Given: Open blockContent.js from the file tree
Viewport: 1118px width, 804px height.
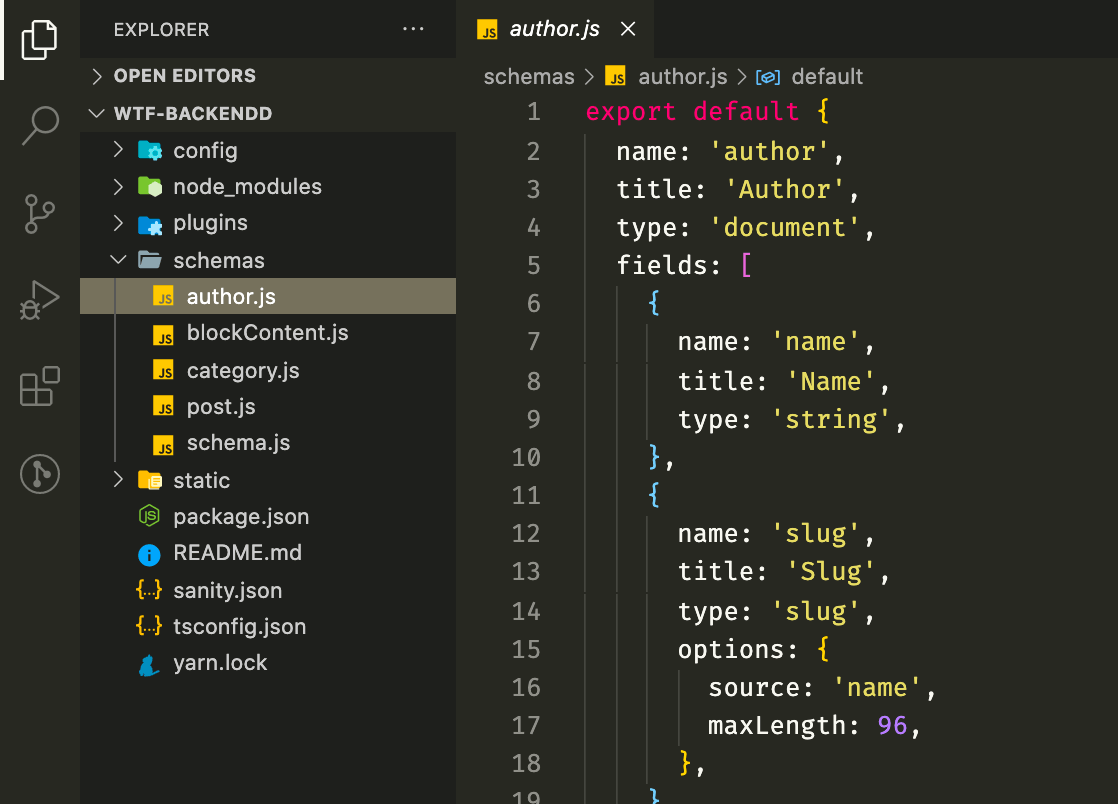Looking at the screenshot, I should pos(267,334).
